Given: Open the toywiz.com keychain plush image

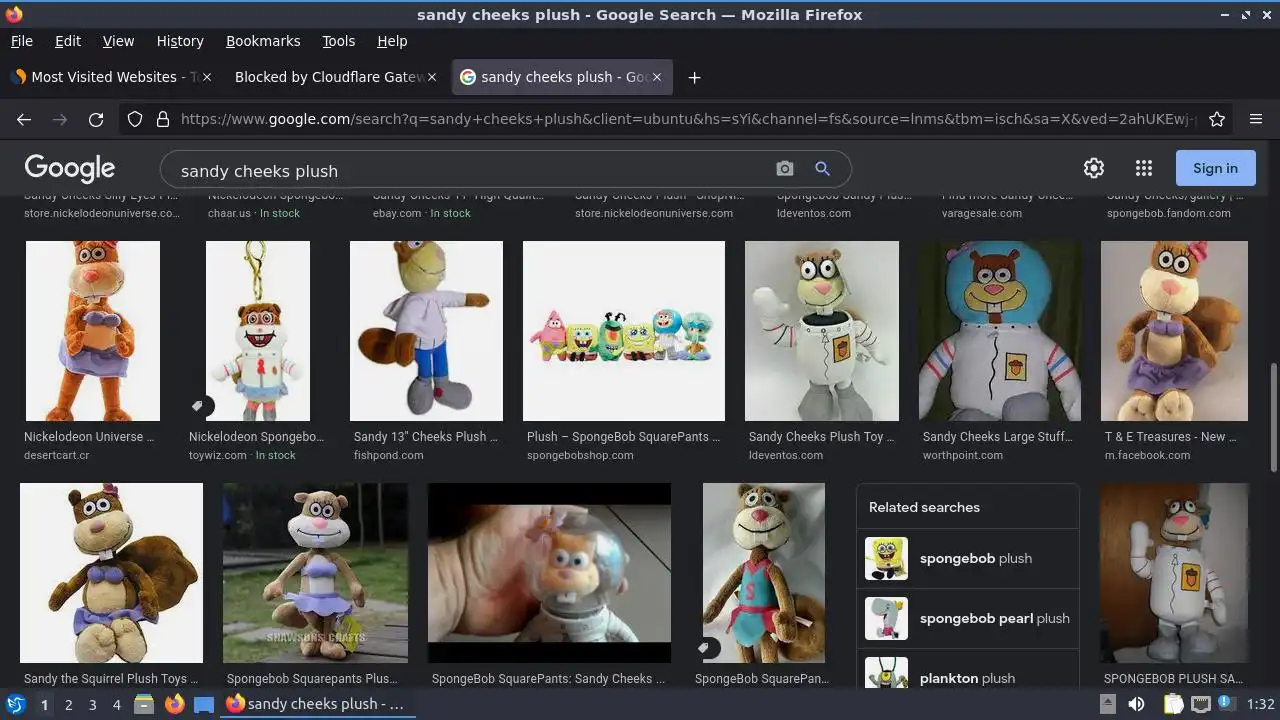Looking at the screenshot, I should pyautogui.click(x=258, y=331).
